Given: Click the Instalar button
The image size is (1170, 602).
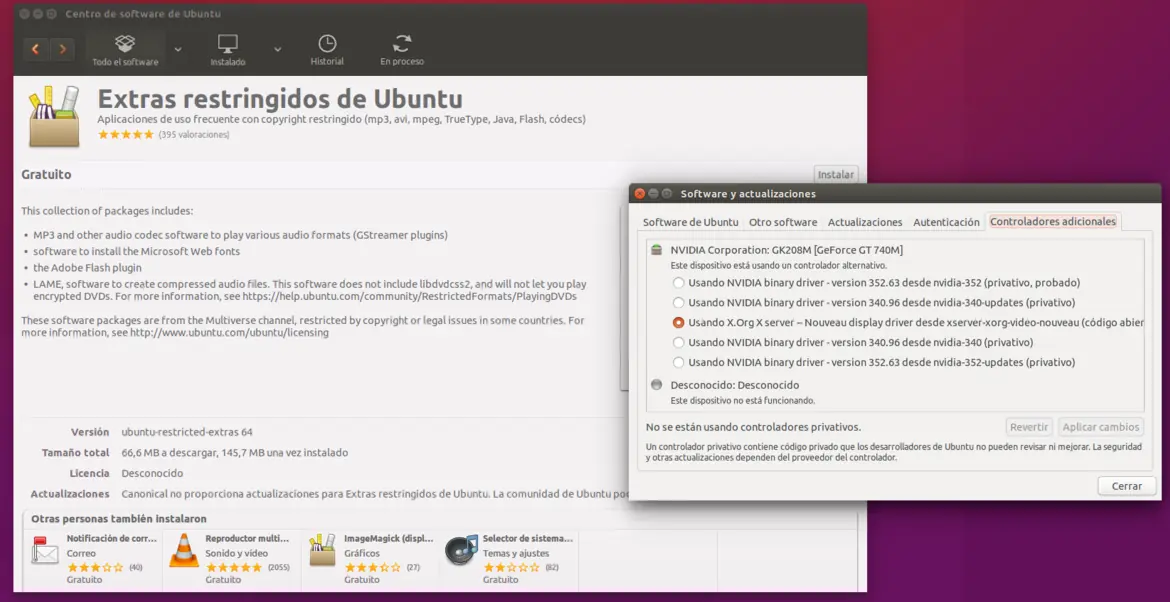Looking at the screenshot, I should pos(836,175).
